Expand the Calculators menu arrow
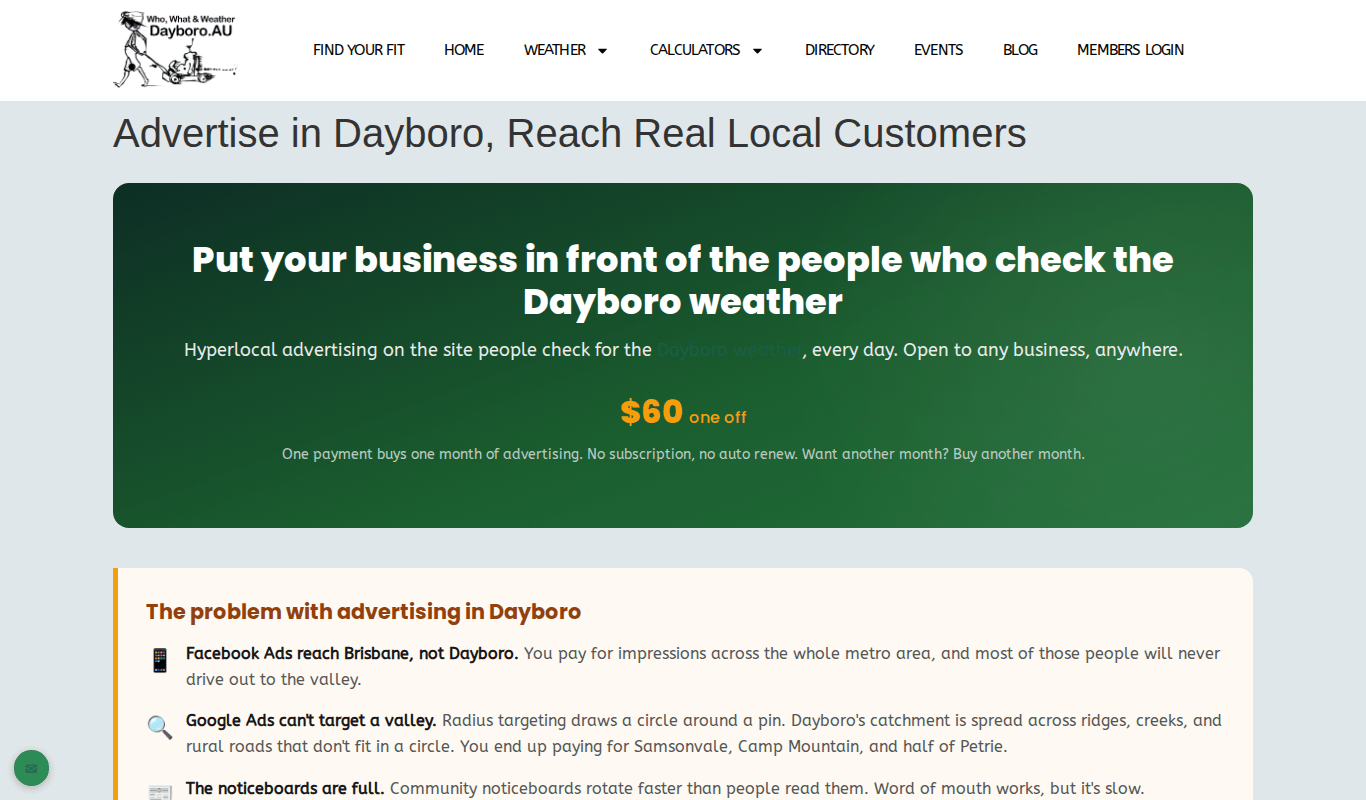This screenshot has width=1366, height=800. pos(757,51)
